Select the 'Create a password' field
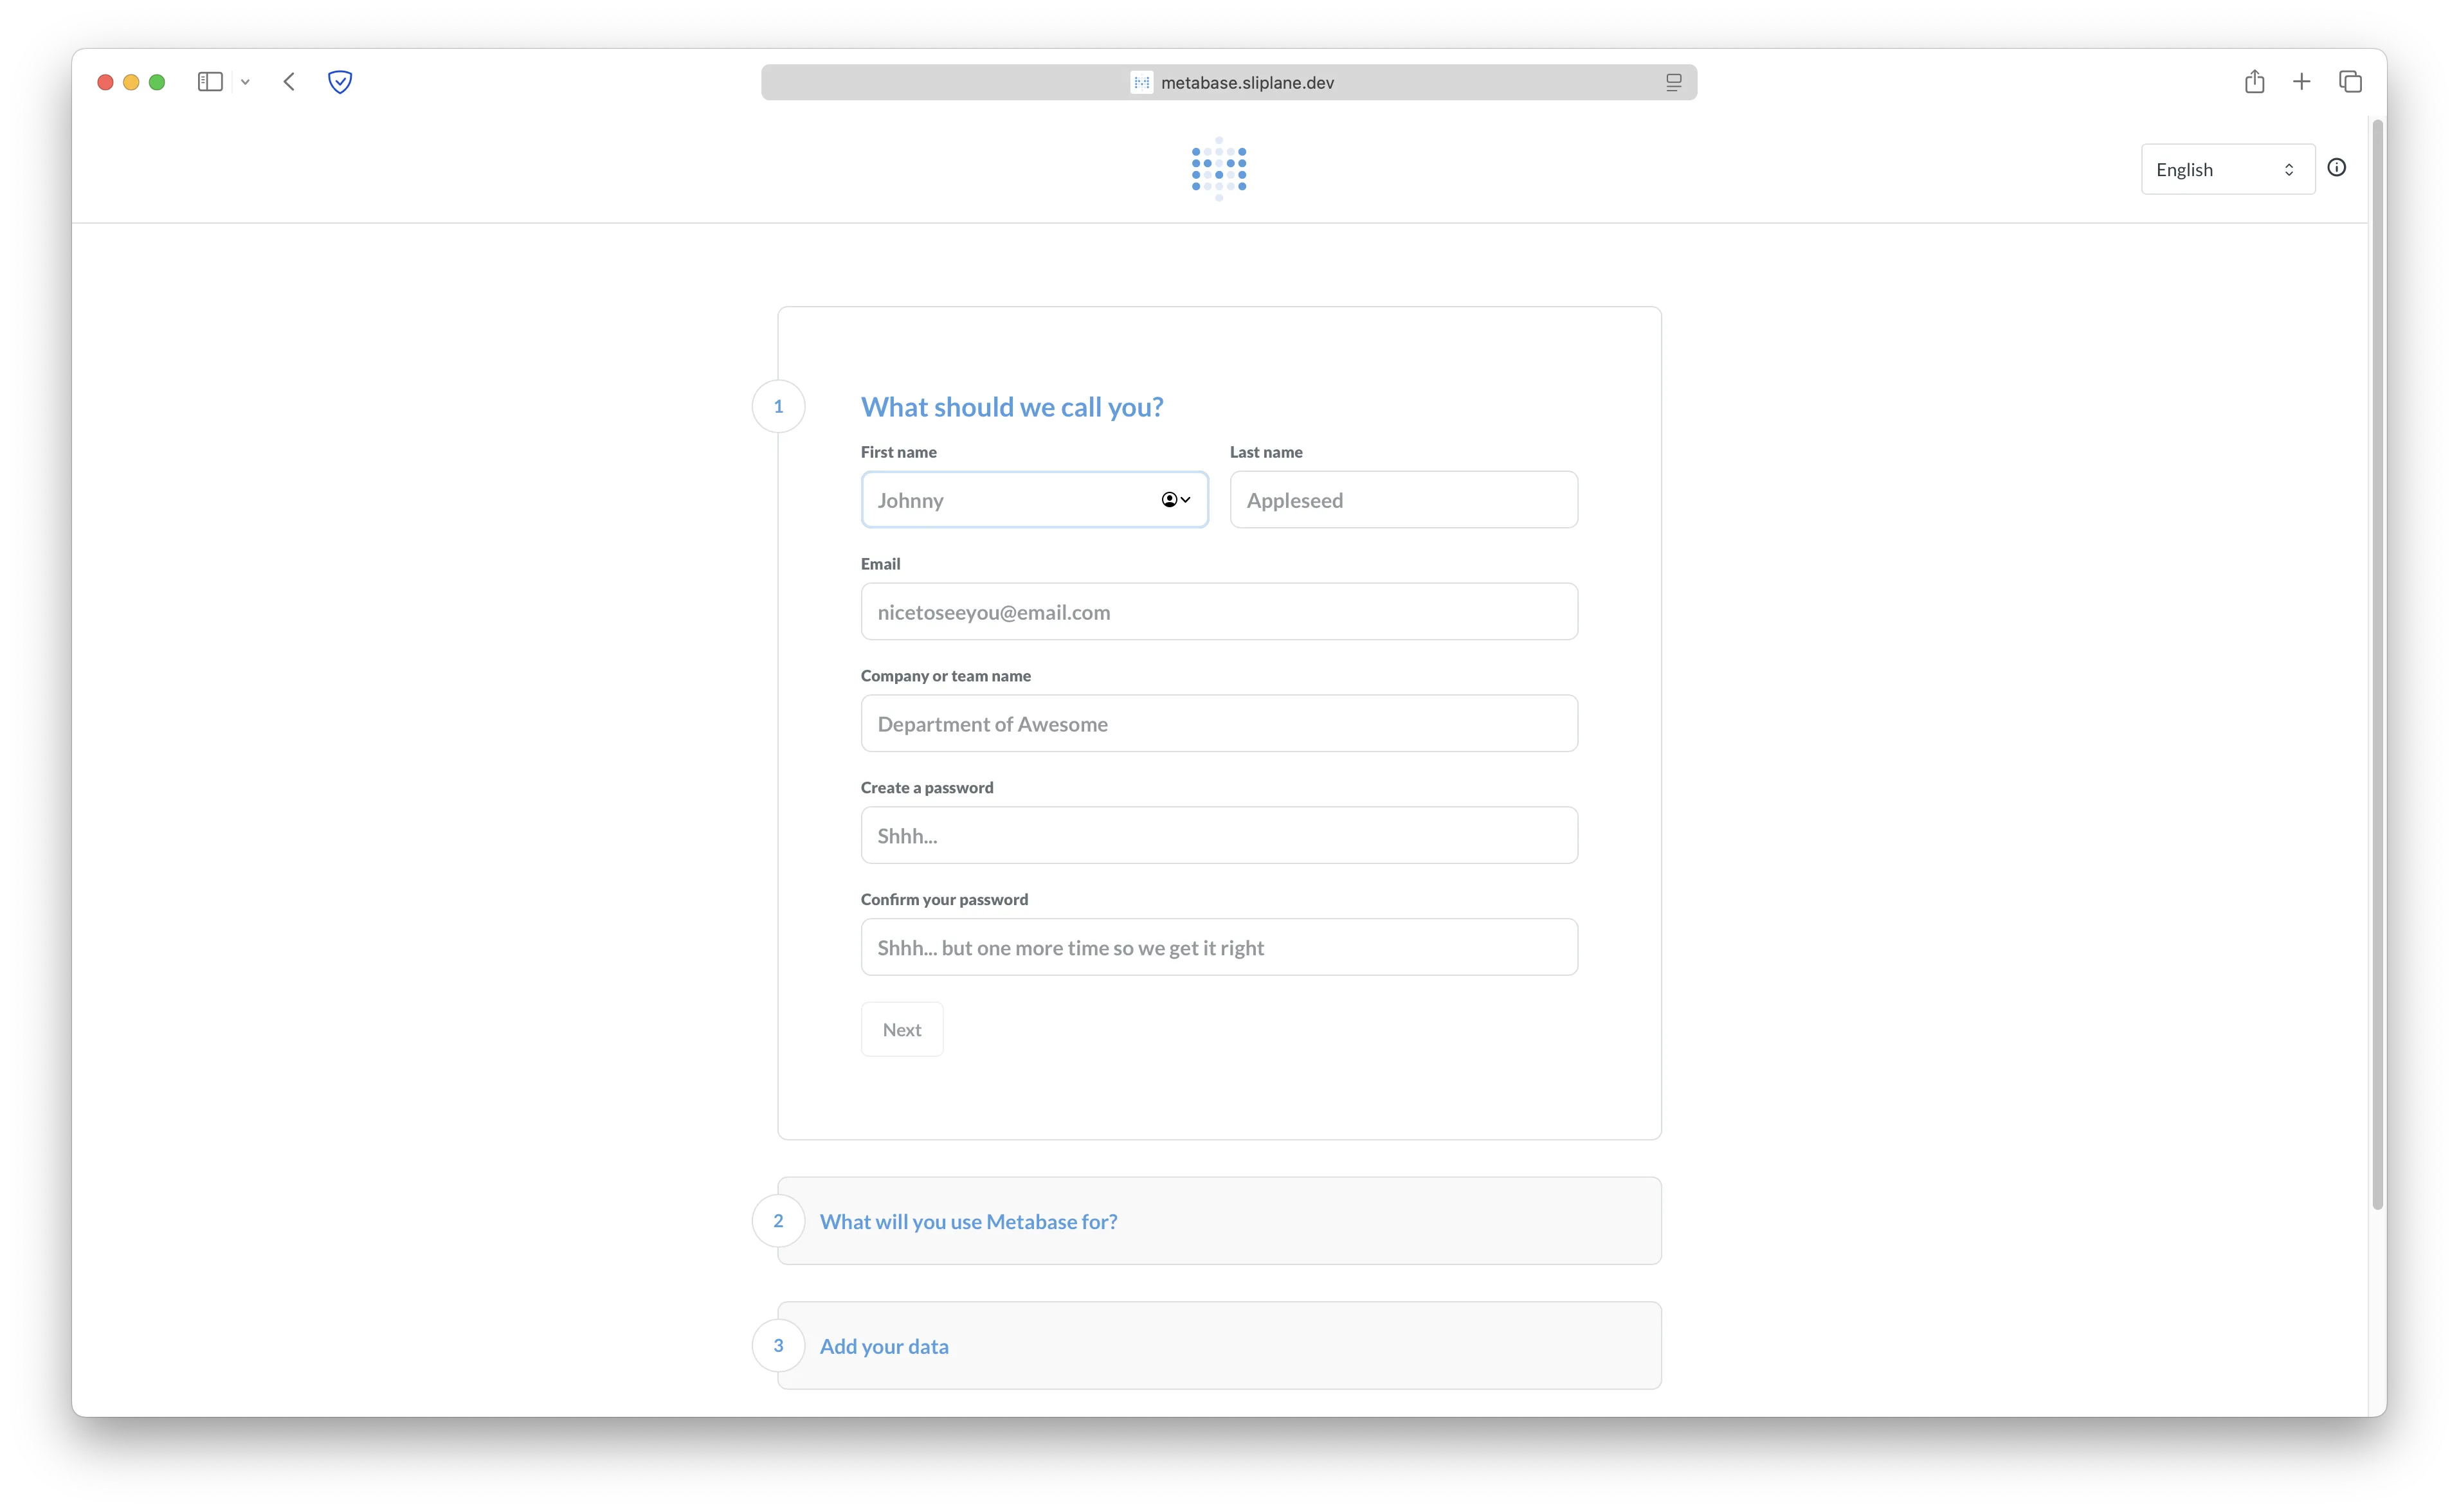 [1218, 835]
